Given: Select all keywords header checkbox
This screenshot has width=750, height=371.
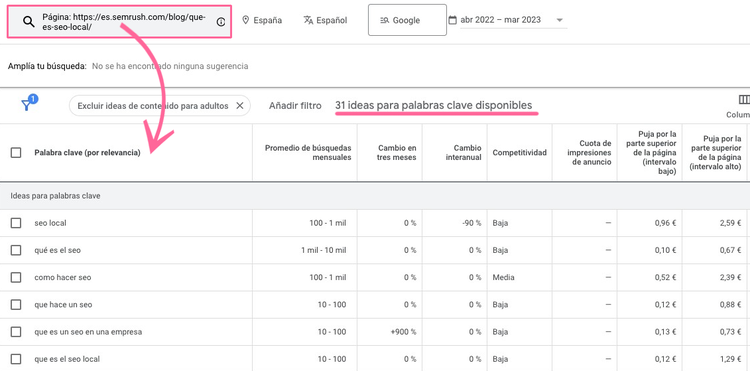Looking at the screenshot, I should point(16,153).
